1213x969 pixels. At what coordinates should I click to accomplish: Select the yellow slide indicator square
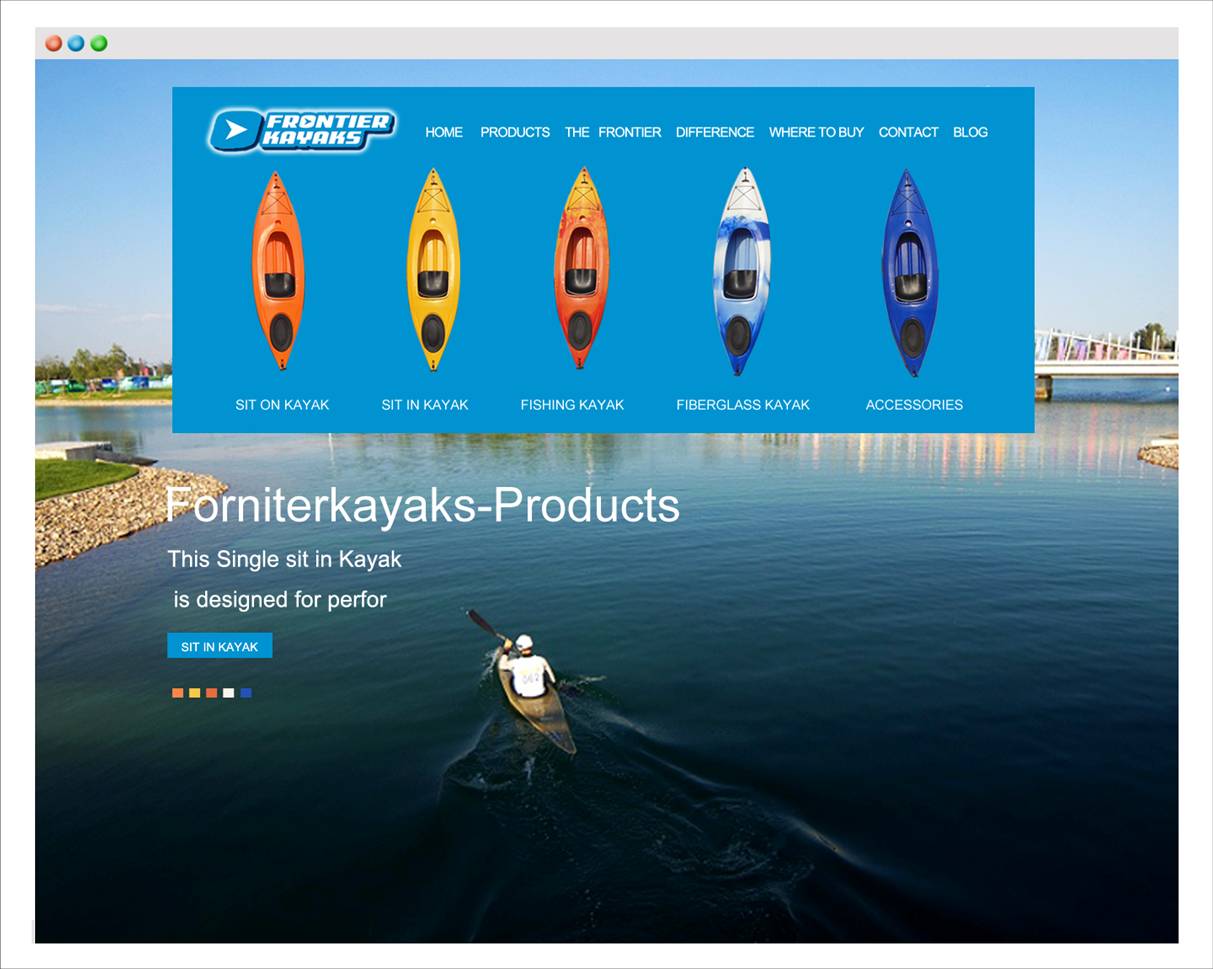pos(195,693)
